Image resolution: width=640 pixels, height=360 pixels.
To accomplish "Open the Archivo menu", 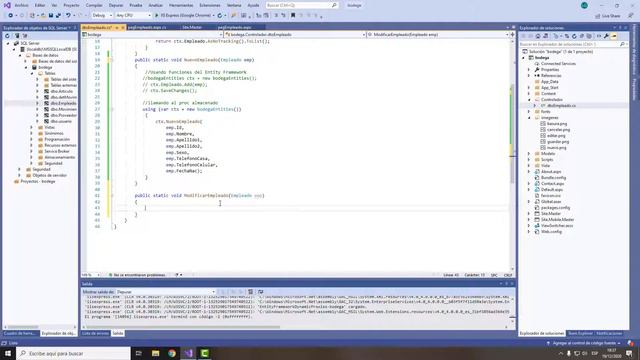I will click(x=22, y=5).
